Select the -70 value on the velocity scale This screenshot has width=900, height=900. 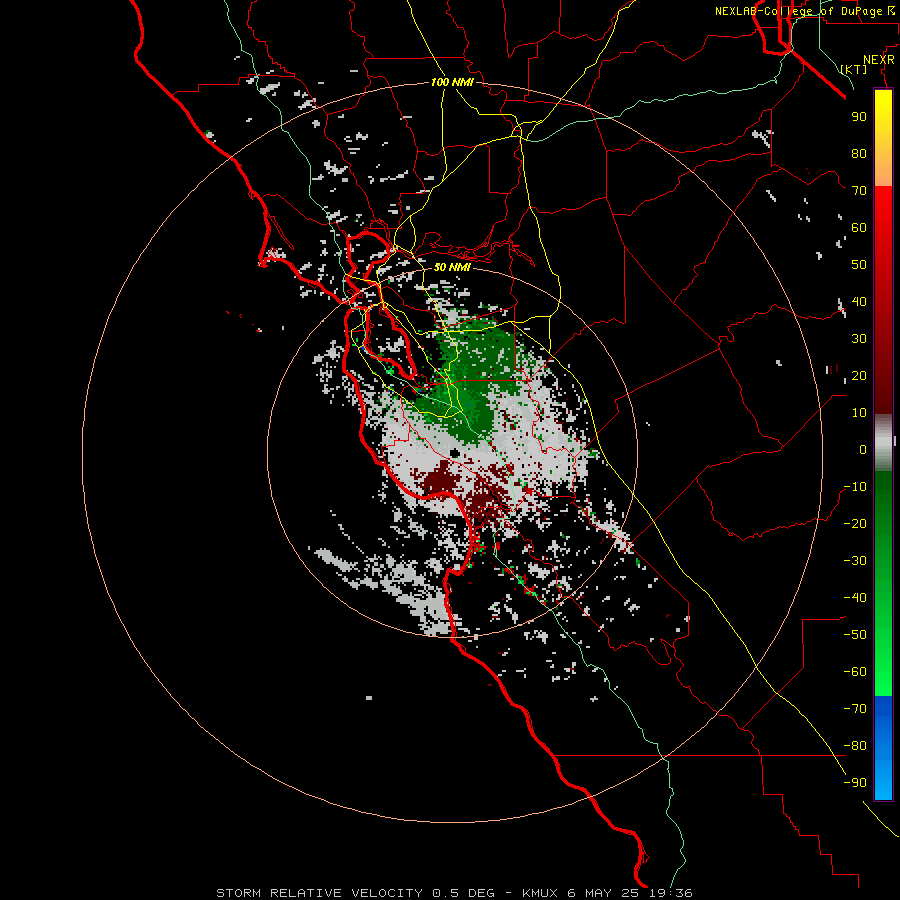(x=855, y=709)
